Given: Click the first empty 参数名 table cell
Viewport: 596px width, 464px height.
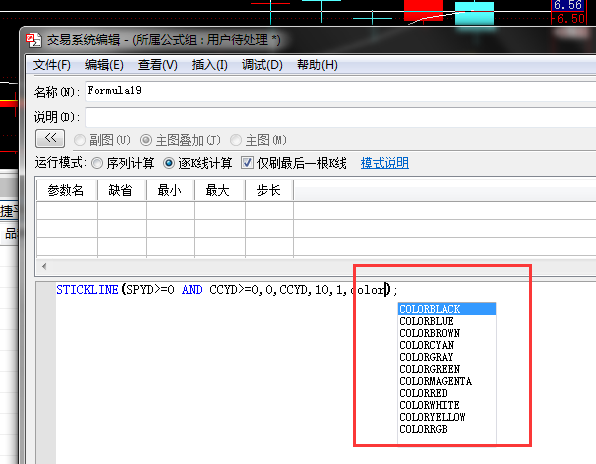Looking at the screenshot, I should pos(67,210).
